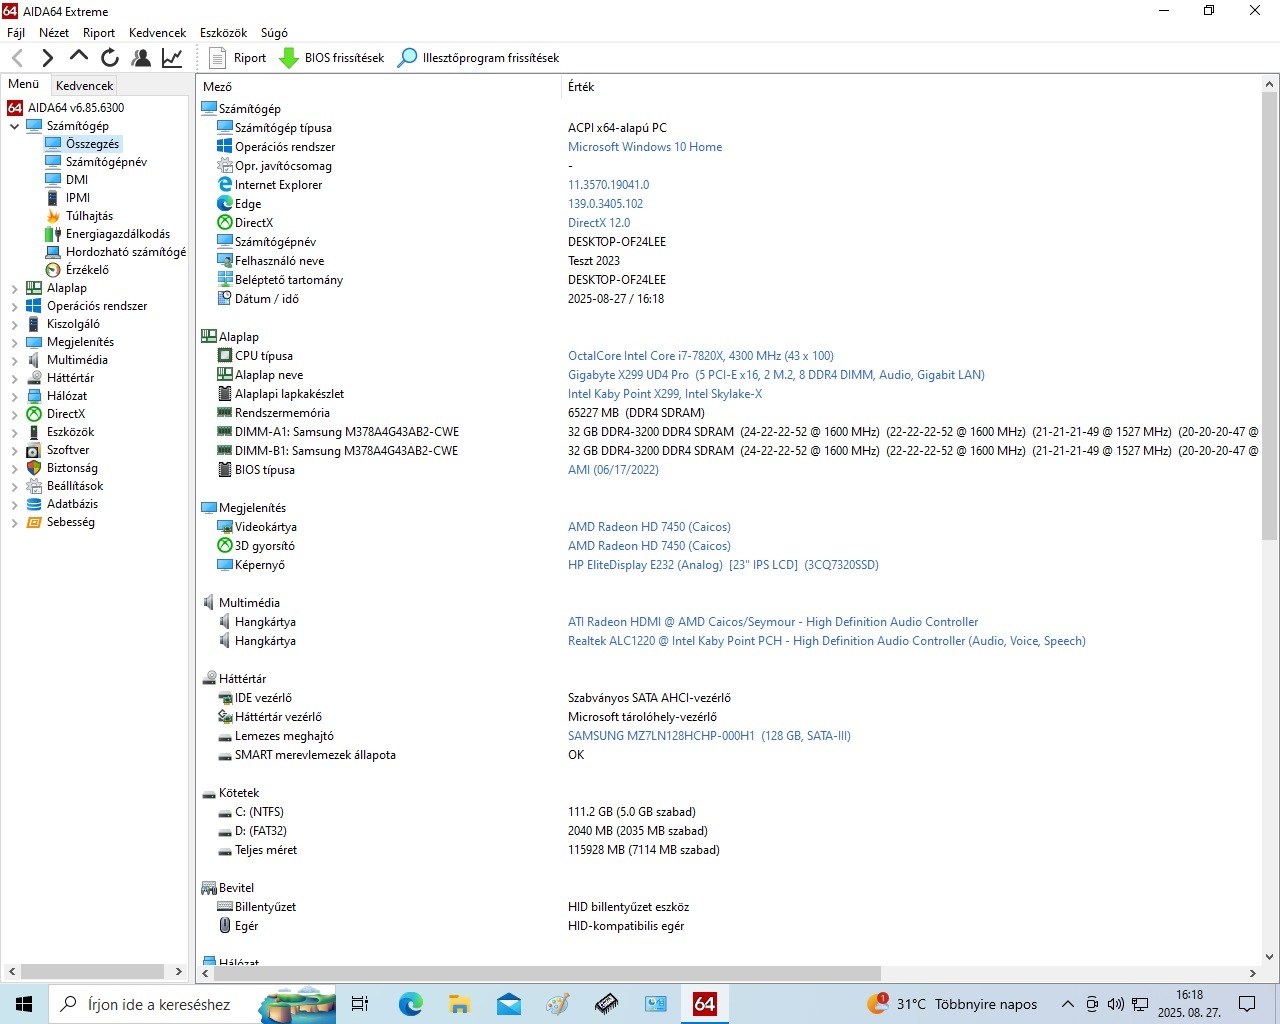Select the Beállítások tree item
Image resolution: width=1280 pixels, height=1024 pixels.
pos(75,486)
